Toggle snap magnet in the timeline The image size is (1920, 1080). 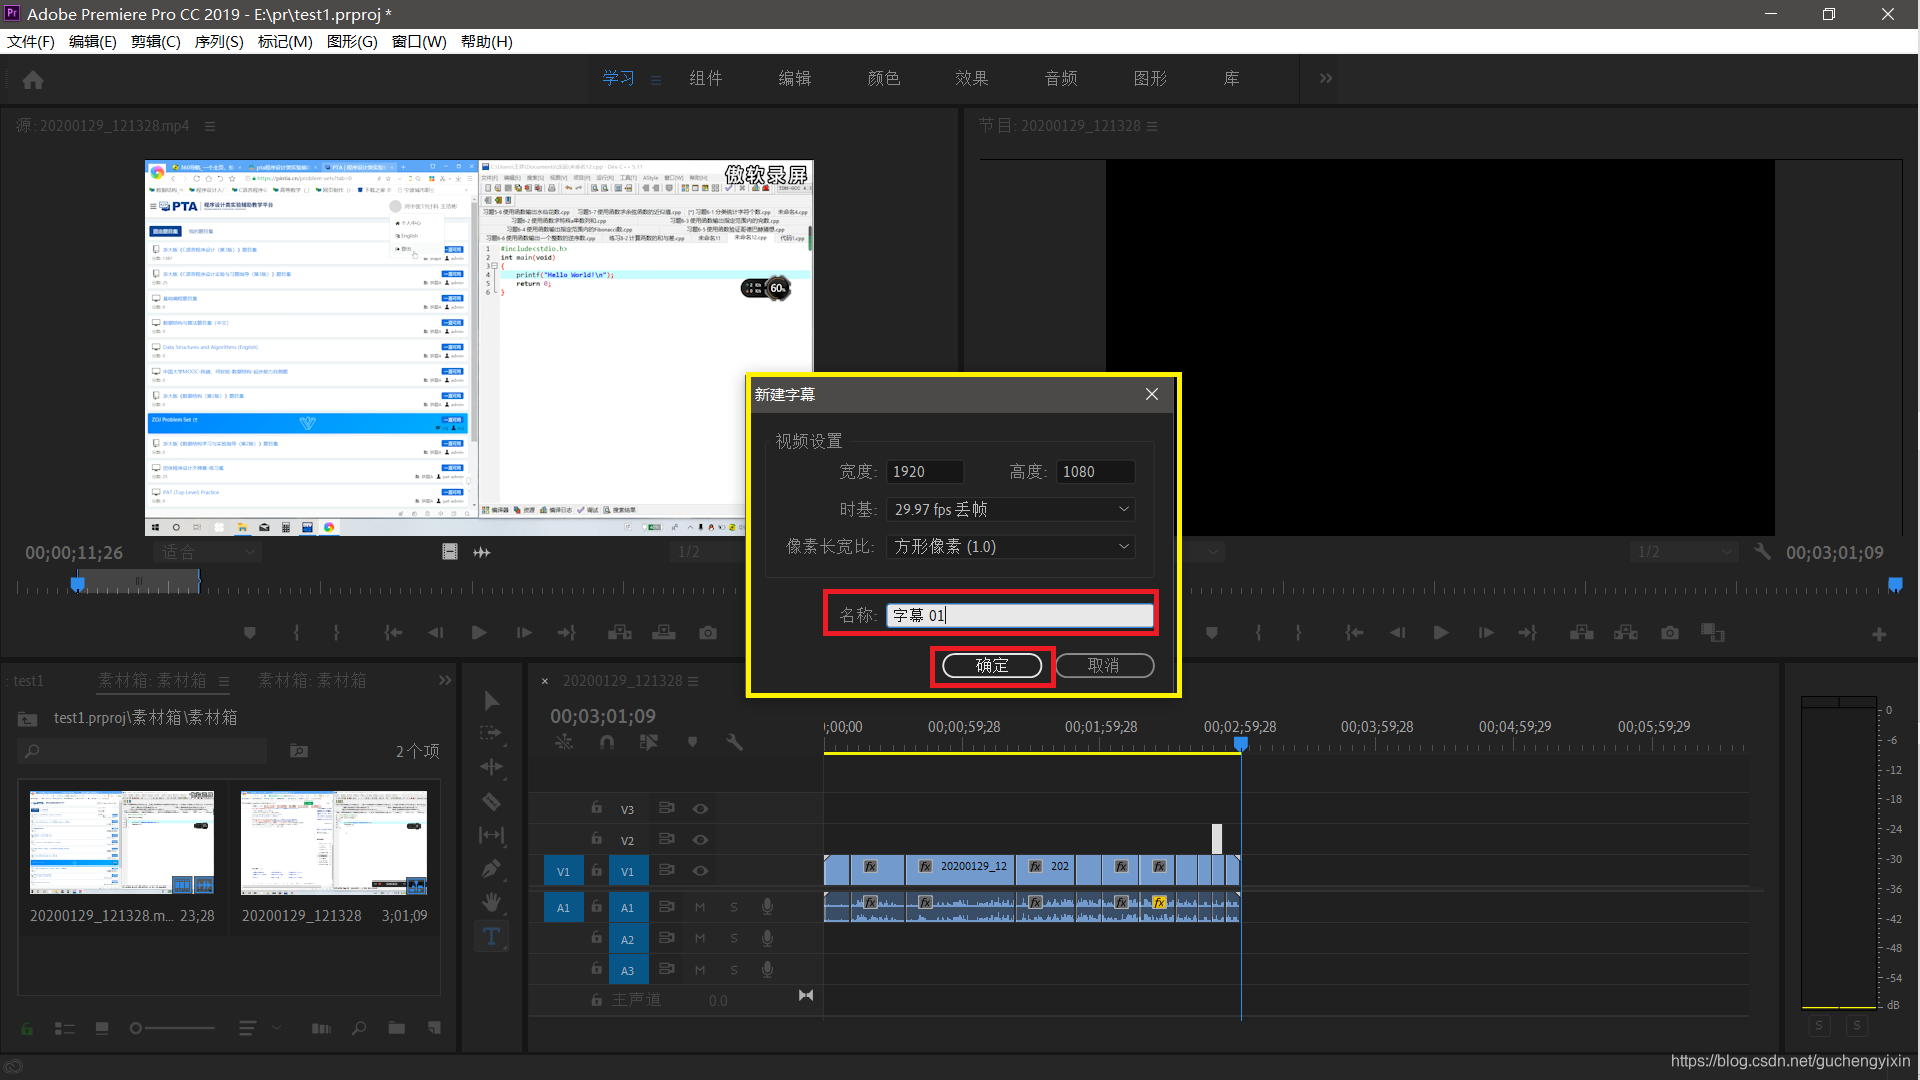click(x=607, y=742)
